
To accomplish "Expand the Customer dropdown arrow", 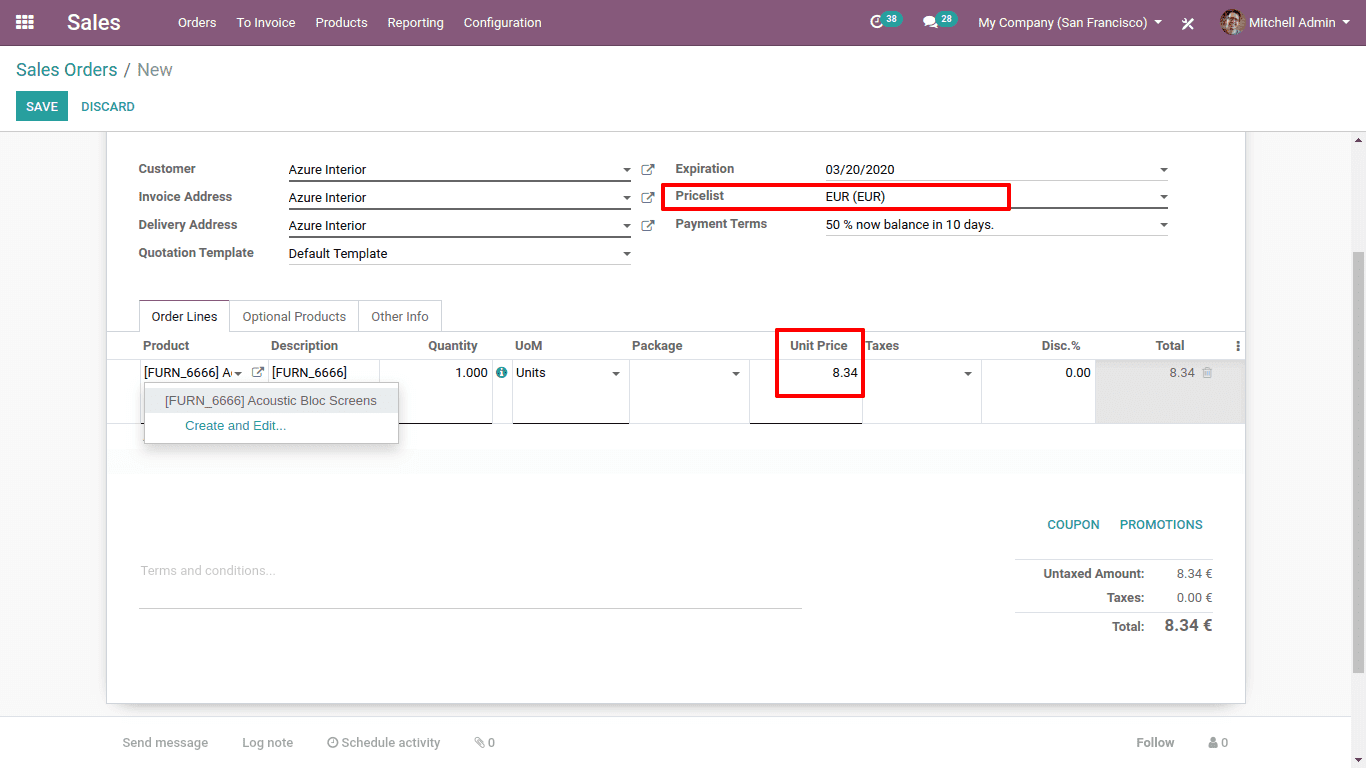I will (627, 170).
